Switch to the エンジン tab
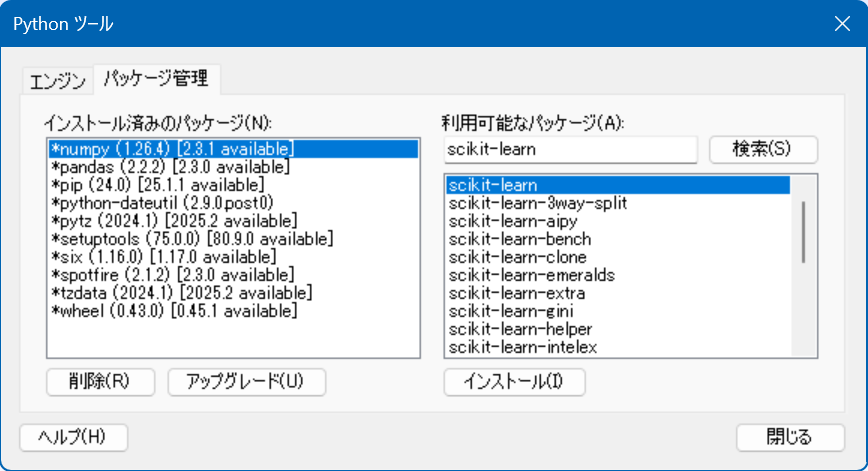 coord(58,81)
